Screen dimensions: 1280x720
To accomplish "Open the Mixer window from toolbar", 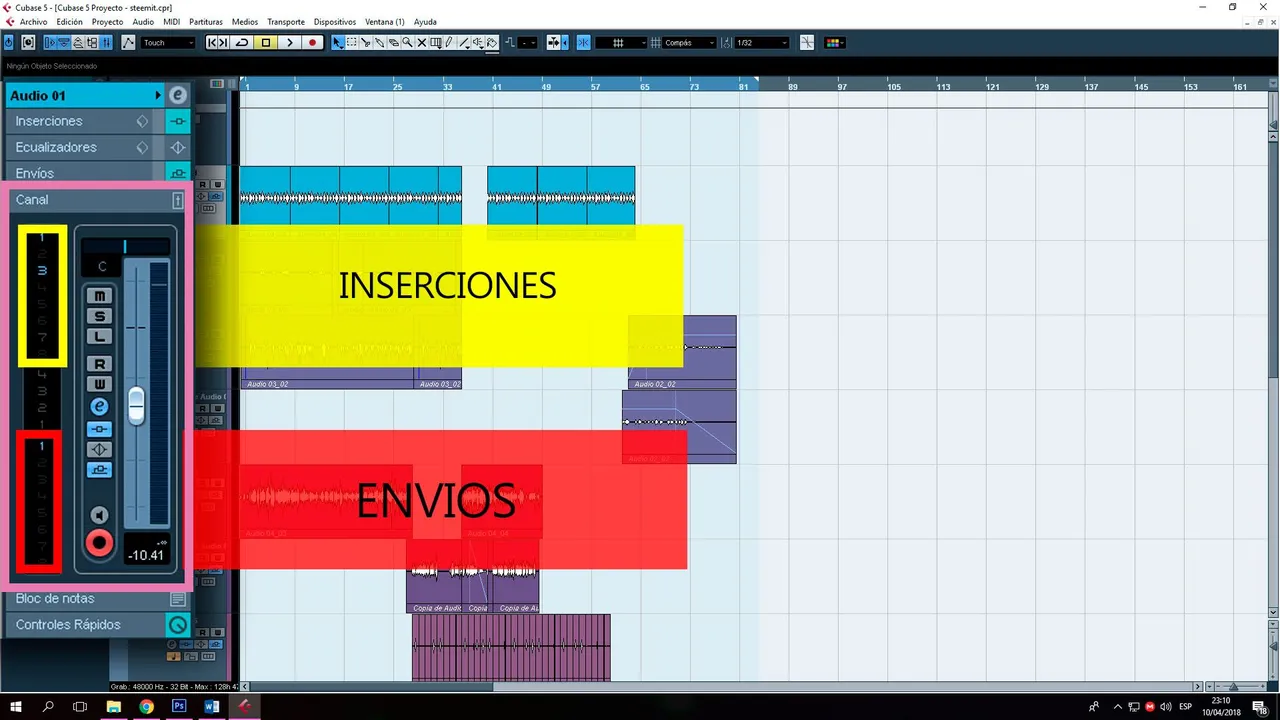I will (x=105, y=42).
